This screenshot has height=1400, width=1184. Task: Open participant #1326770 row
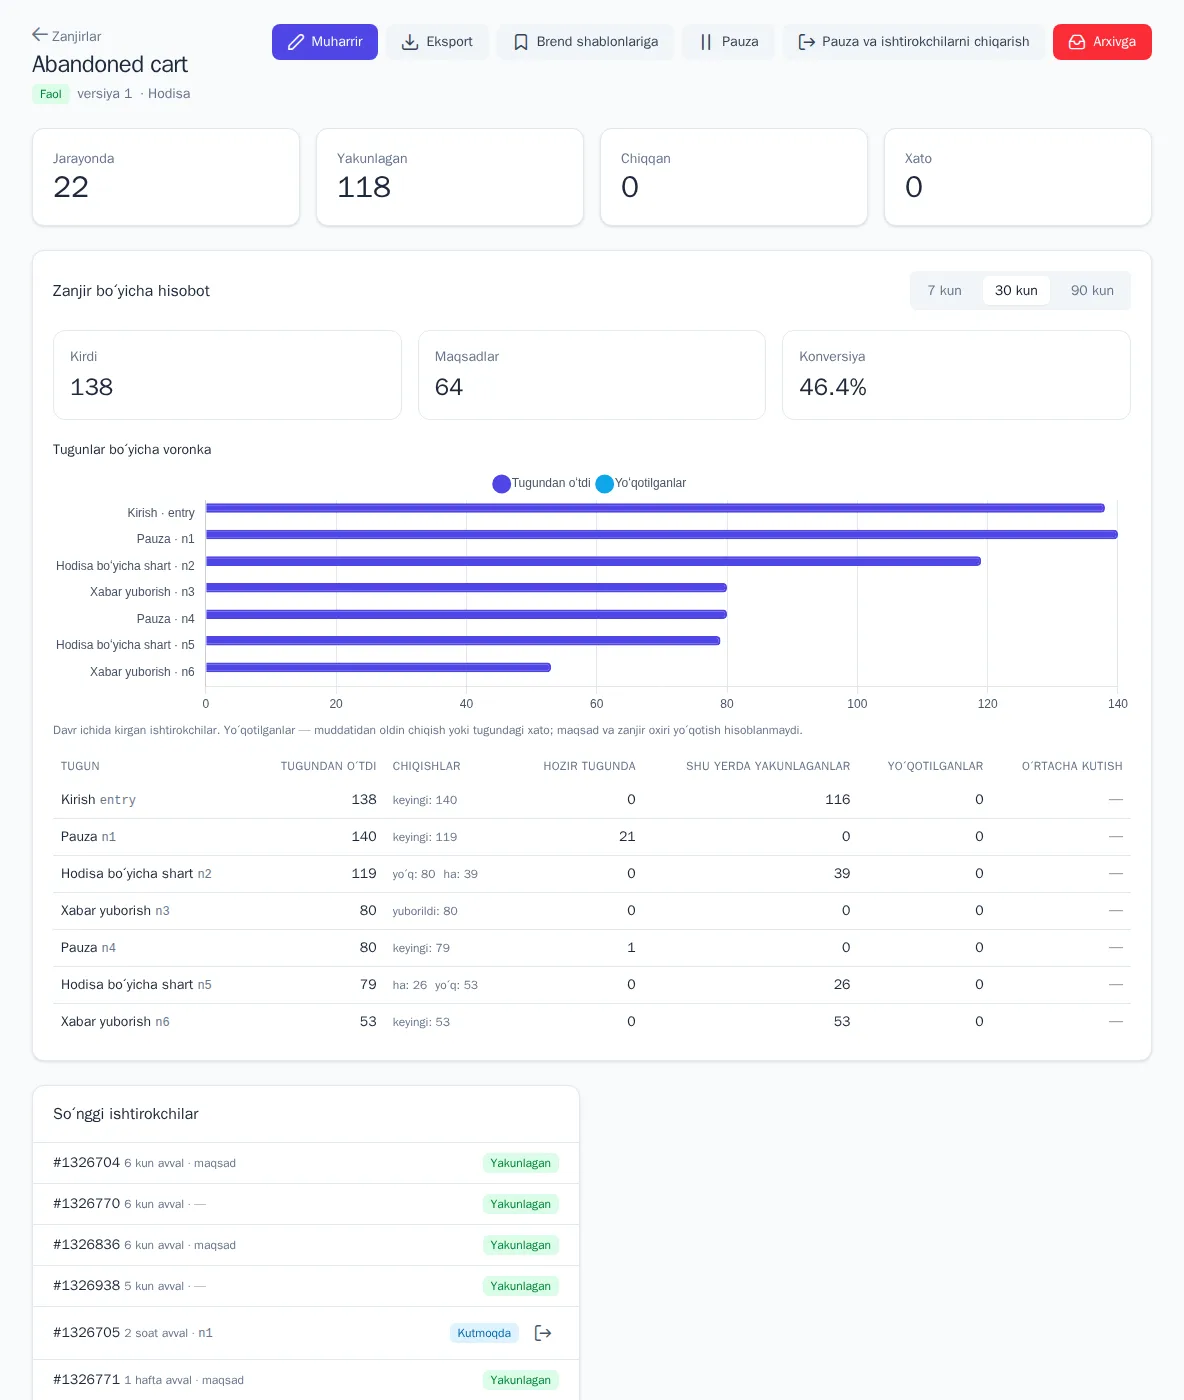(x=306, y=1204)
